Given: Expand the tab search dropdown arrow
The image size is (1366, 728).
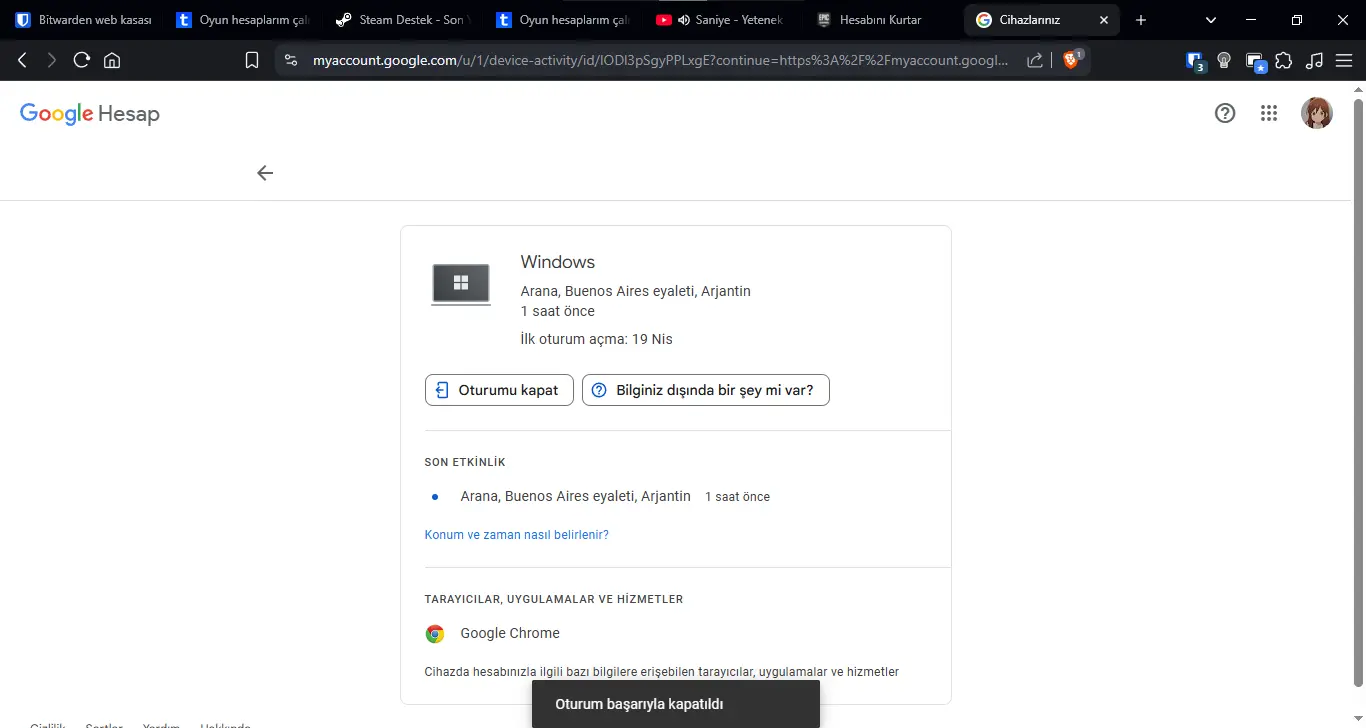Looking at the screenshot, I should 1211,20.
